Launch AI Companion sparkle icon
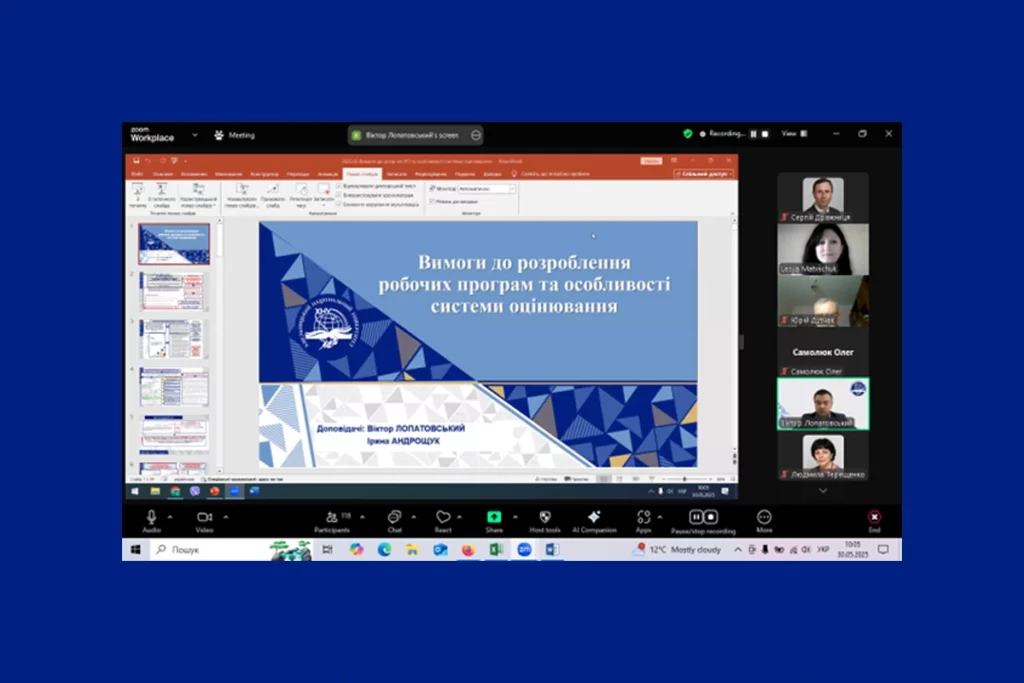The width and height of the screenshot is (1024, 683). (x=594, y=516)
